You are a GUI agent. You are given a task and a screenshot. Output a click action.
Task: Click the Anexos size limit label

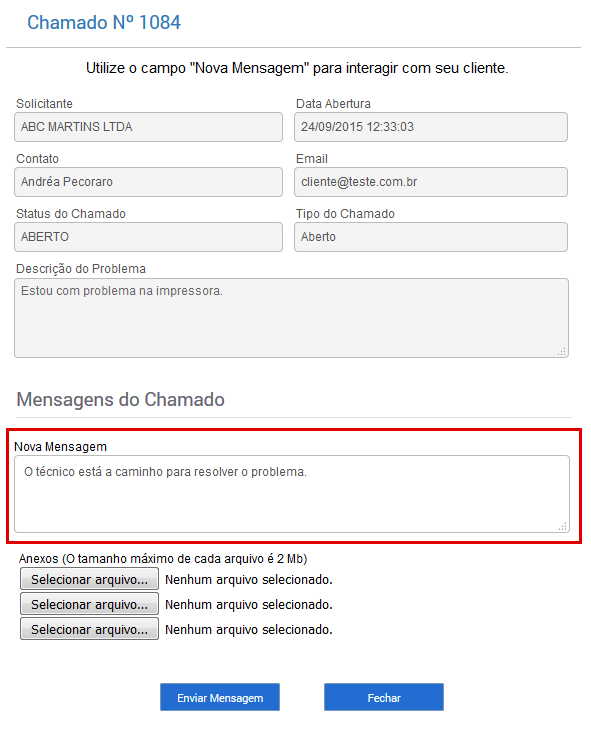[x=163, y=558]
